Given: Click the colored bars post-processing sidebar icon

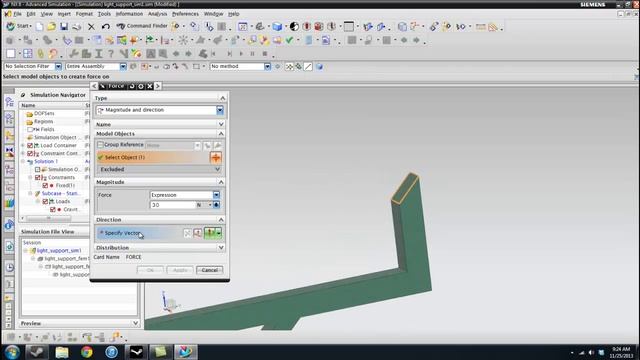Looking at the screenshot, I should click(9, 203).
